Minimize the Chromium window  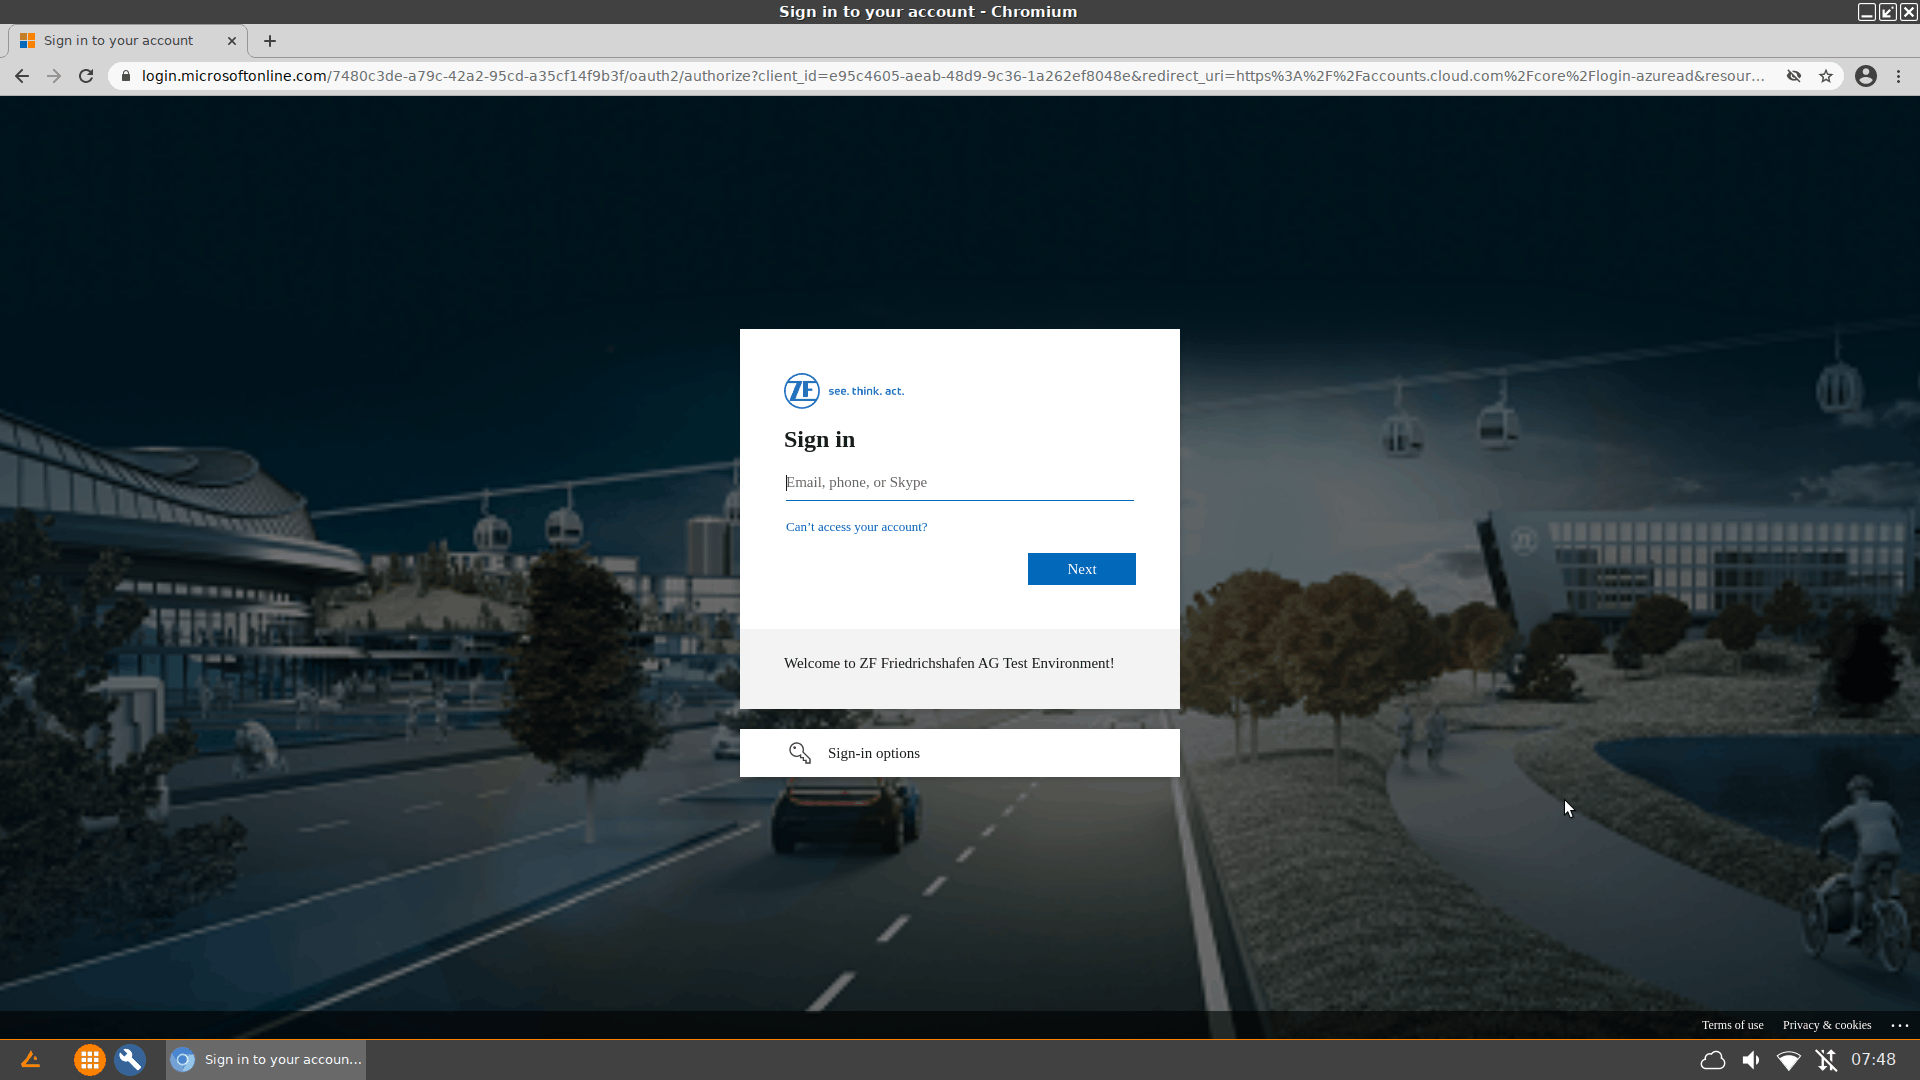[1867, 12]
